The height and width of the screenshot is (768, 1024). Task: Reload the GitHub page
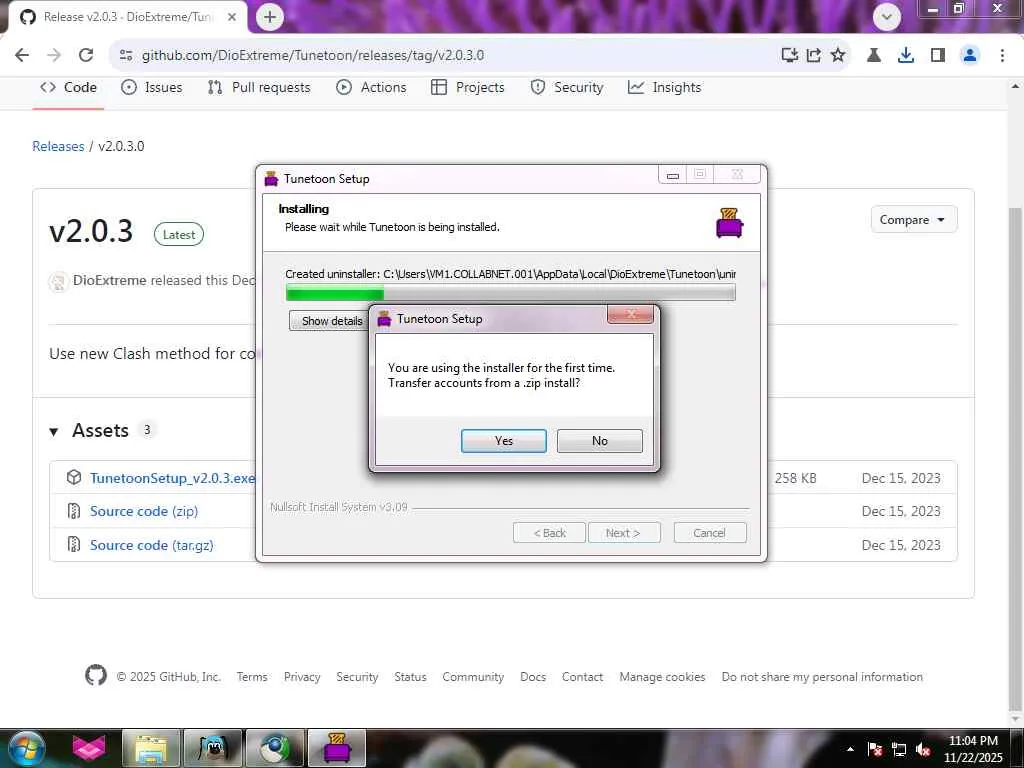(86, 55)
